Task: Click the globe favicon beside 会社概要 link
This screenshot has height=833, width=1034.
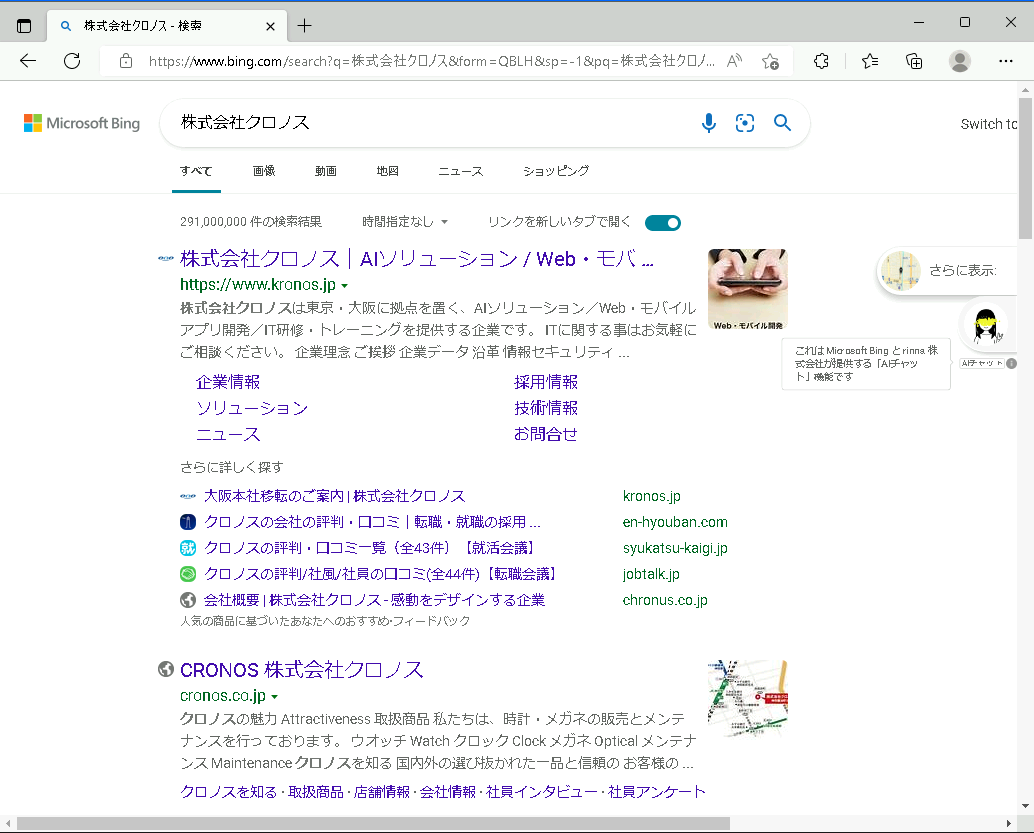Action: (x=188, y=600)
